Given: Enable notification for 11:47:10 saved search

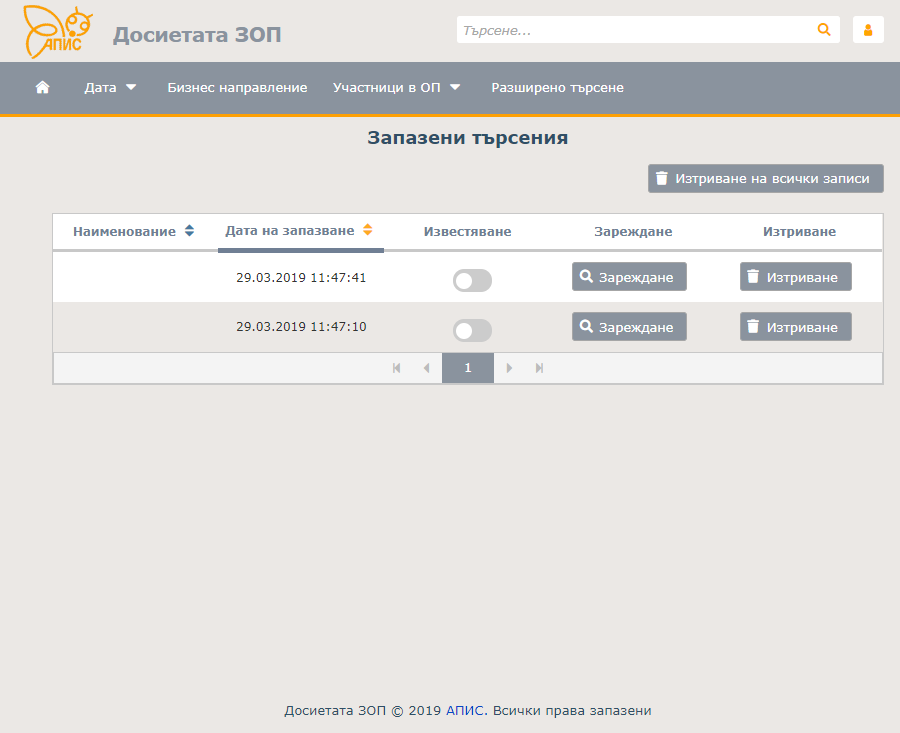Looking at the screenshot, I should [x=472, y=330].
